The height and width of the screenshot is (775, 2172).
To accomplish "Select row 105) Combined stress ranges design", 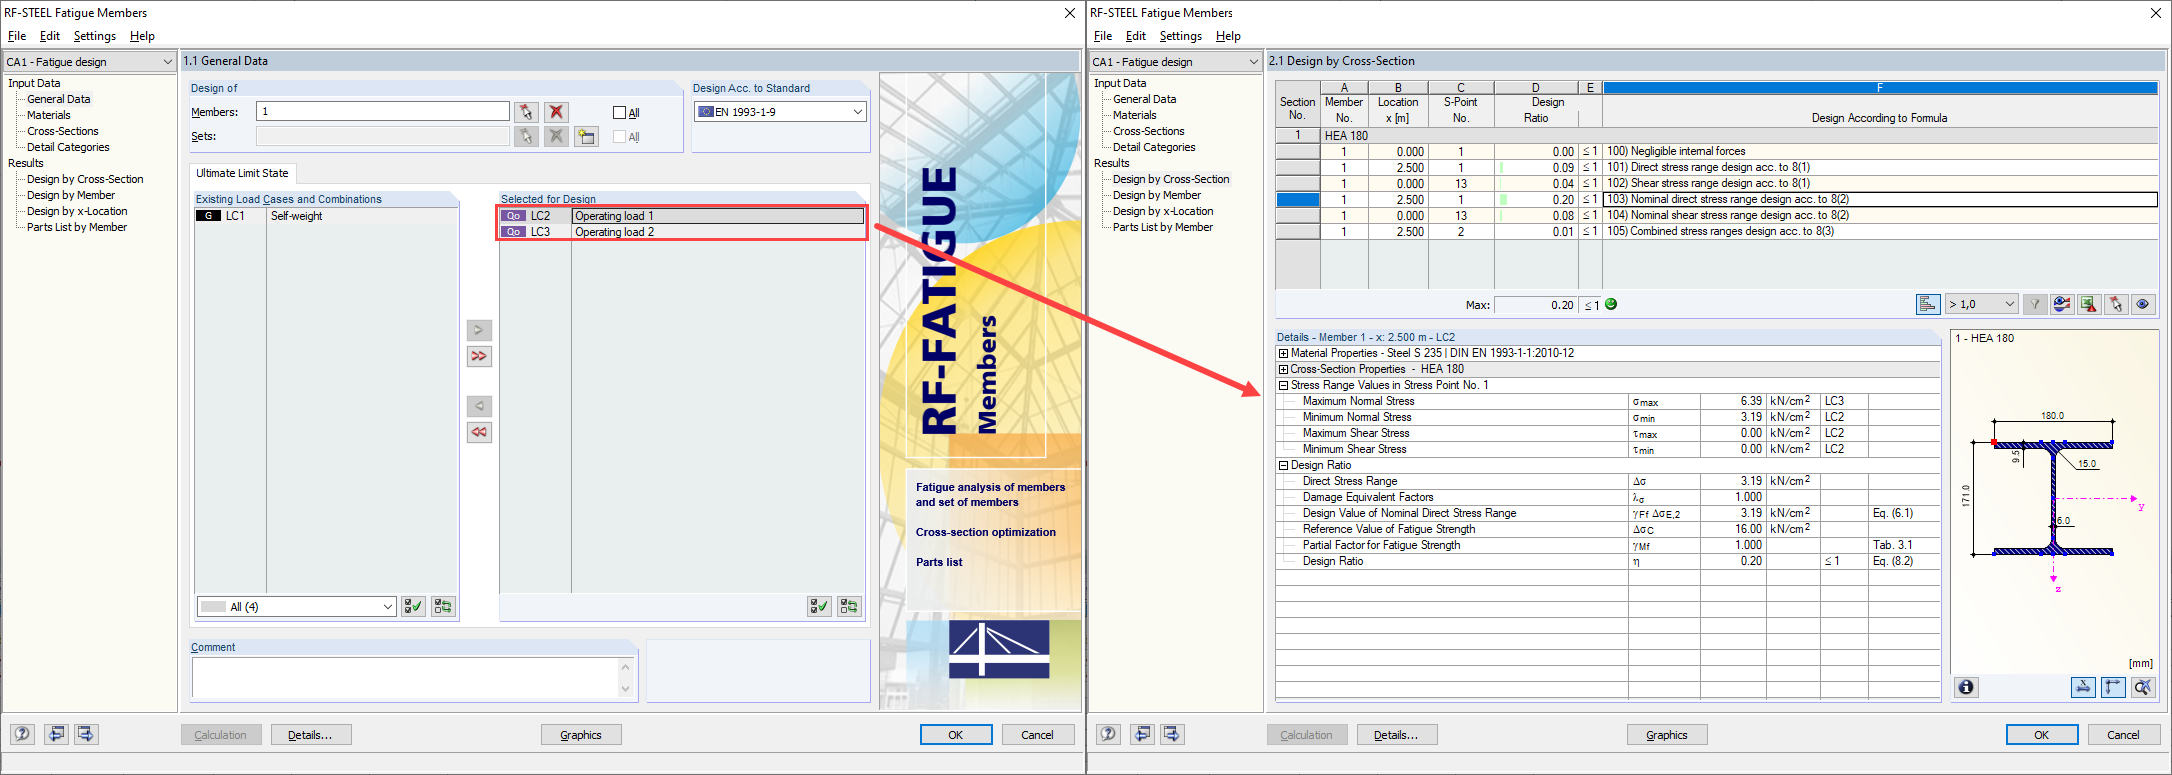I will (1716, 231).
